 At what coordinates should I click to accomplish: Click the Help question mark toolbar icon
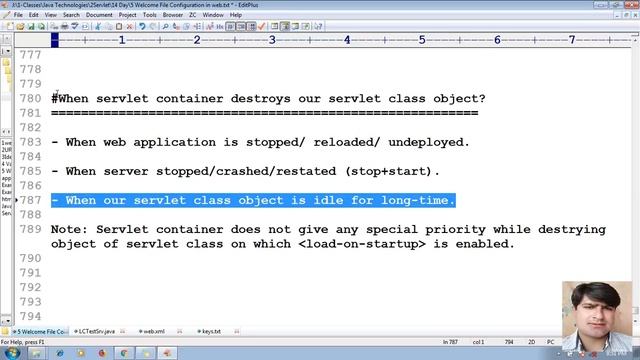tap(318, 27)
